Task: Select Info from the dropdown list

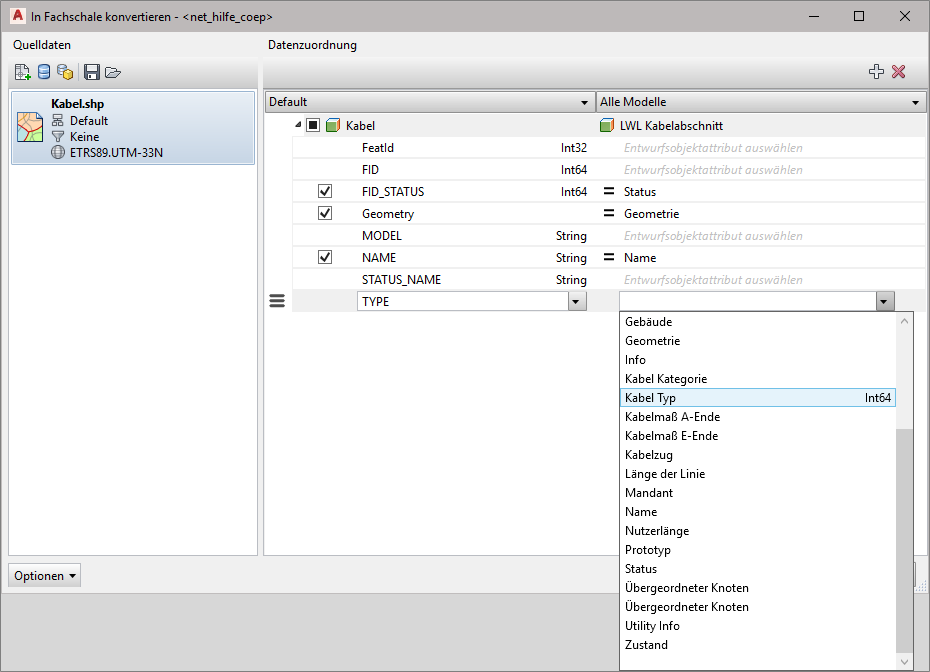Action: pyautogui.click(x=757, y=359)
